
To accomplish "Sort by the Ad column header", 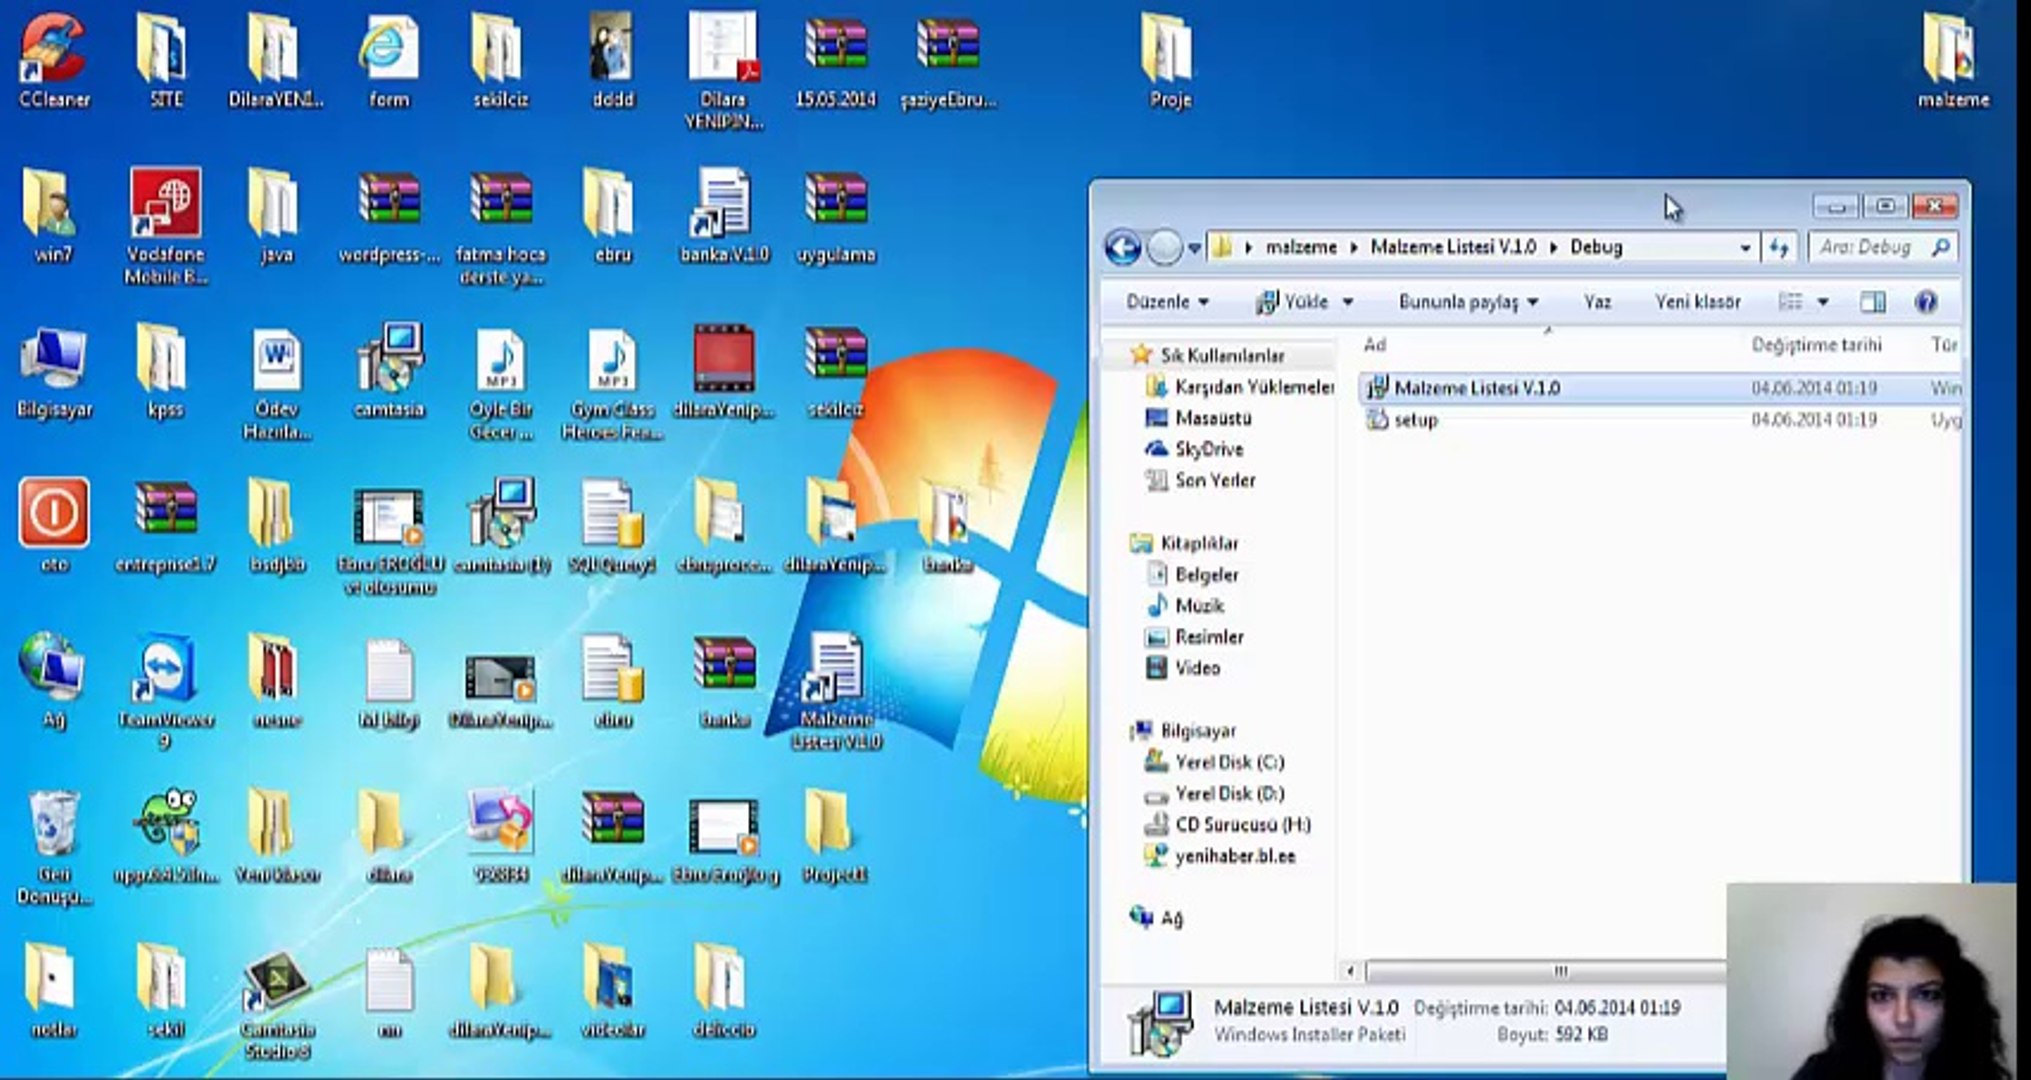I will [1375, 345].
